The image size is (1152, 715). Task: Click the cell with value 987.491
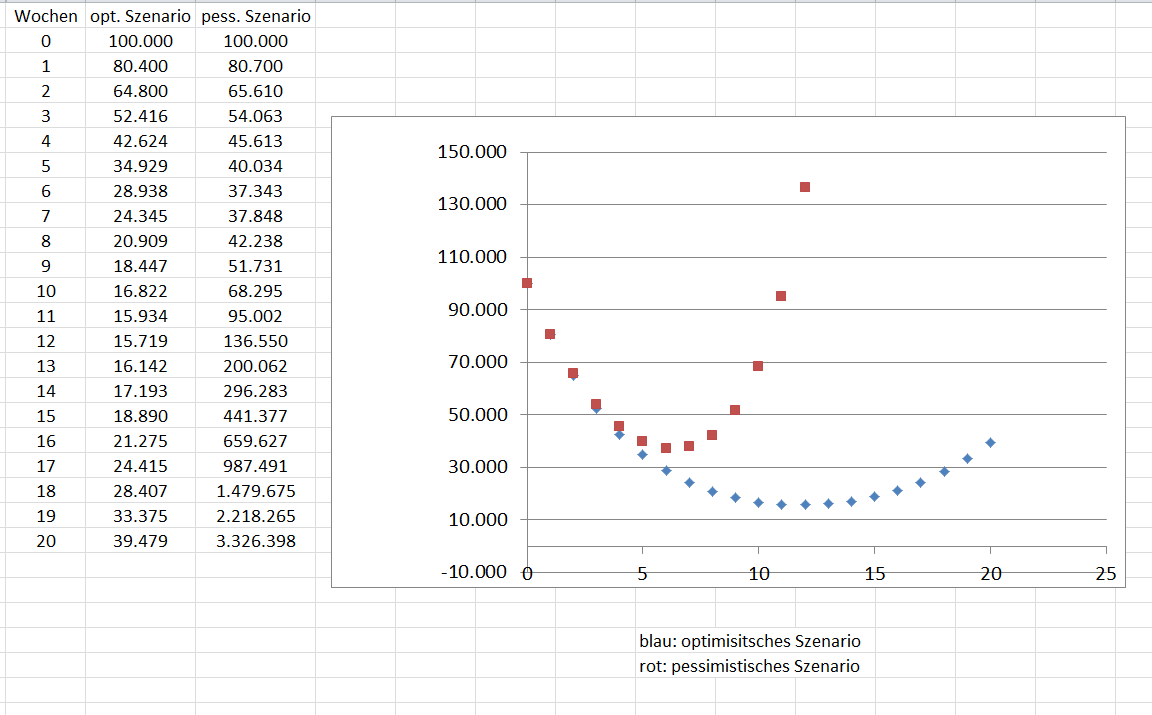[x=255, y=466]
